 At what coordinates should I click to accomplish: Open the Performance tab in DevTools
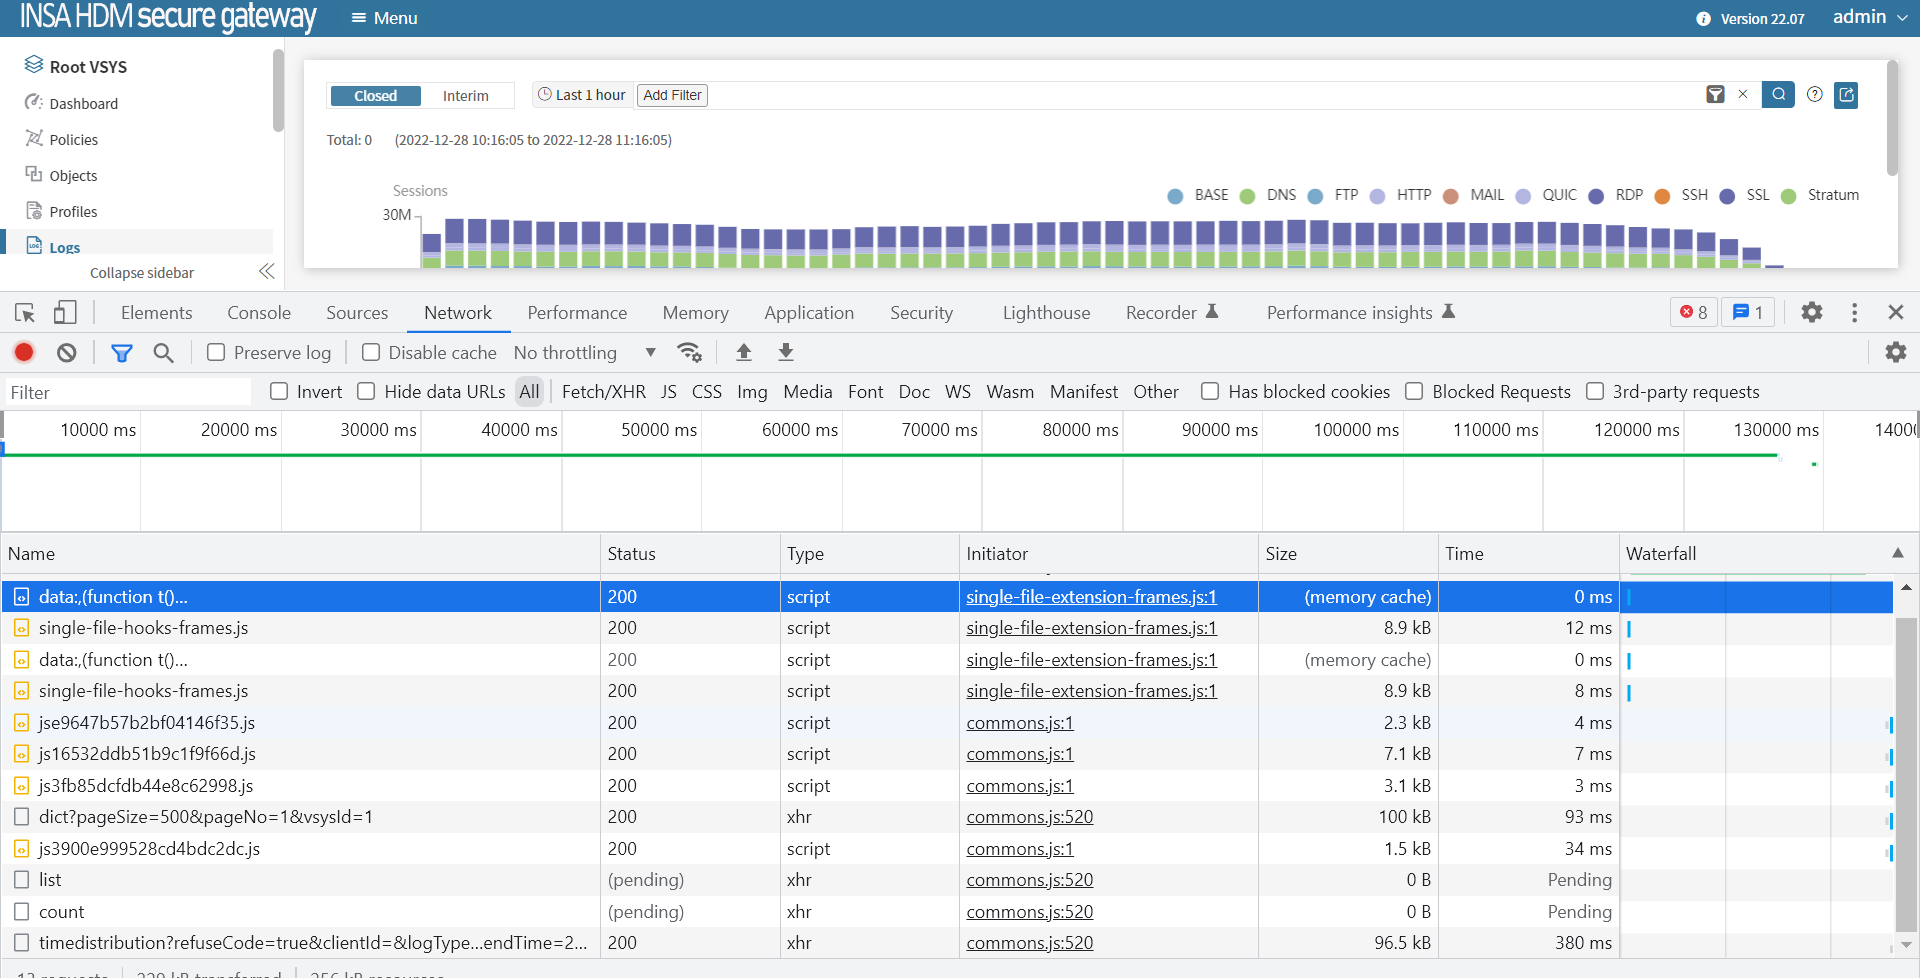(577, 313)
